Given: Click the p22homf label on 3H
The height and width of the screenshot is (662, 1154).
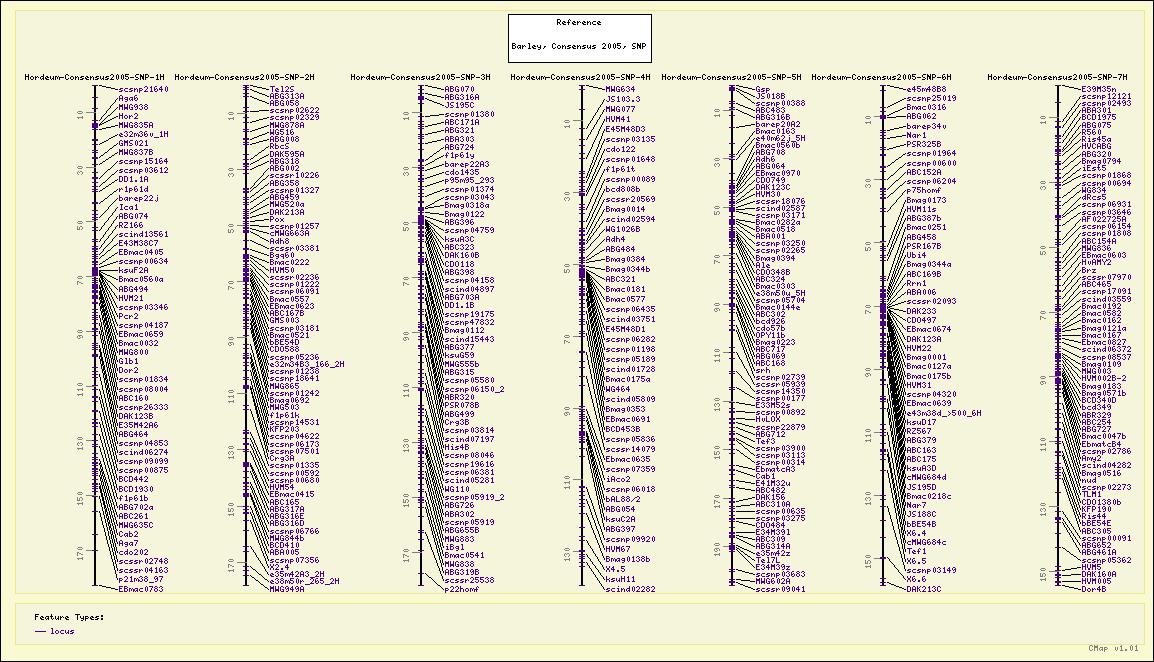Looking at the screenshot, I should point(462,590).
